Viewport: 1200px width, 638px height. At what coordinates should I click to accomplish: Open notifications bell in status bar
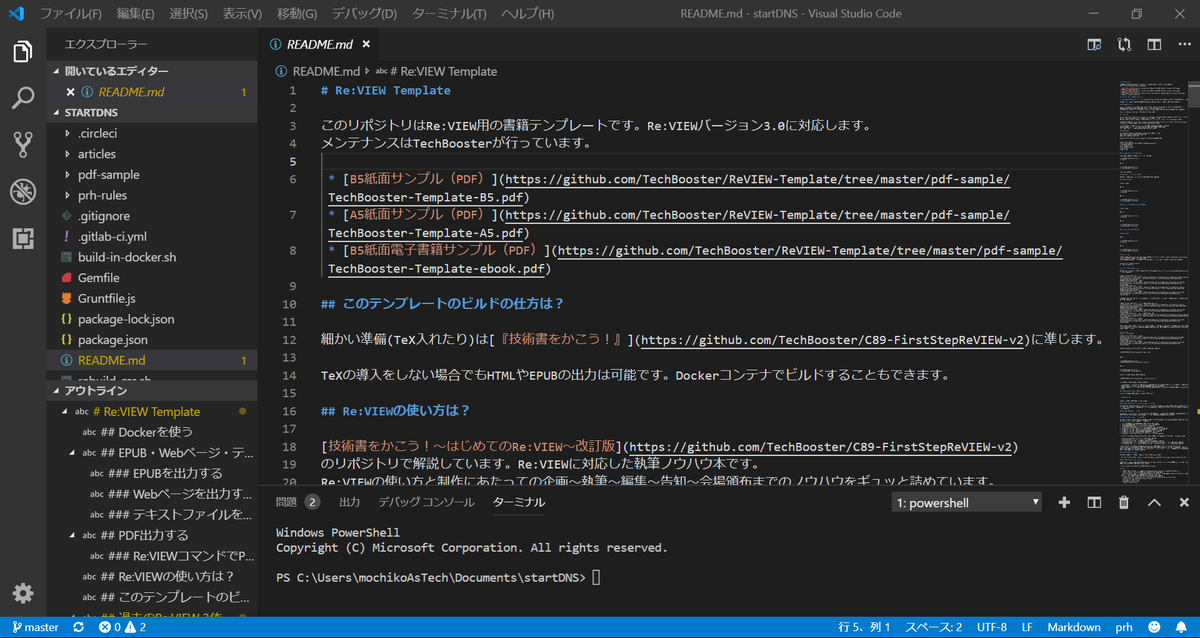pyautogui.click(x=1183, y=627)
